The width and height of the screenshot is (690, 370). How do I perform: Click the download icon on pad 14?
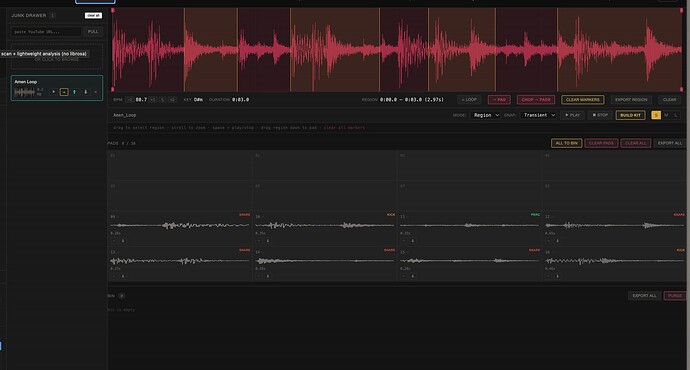pyautogui.click(x=268, y=276)
